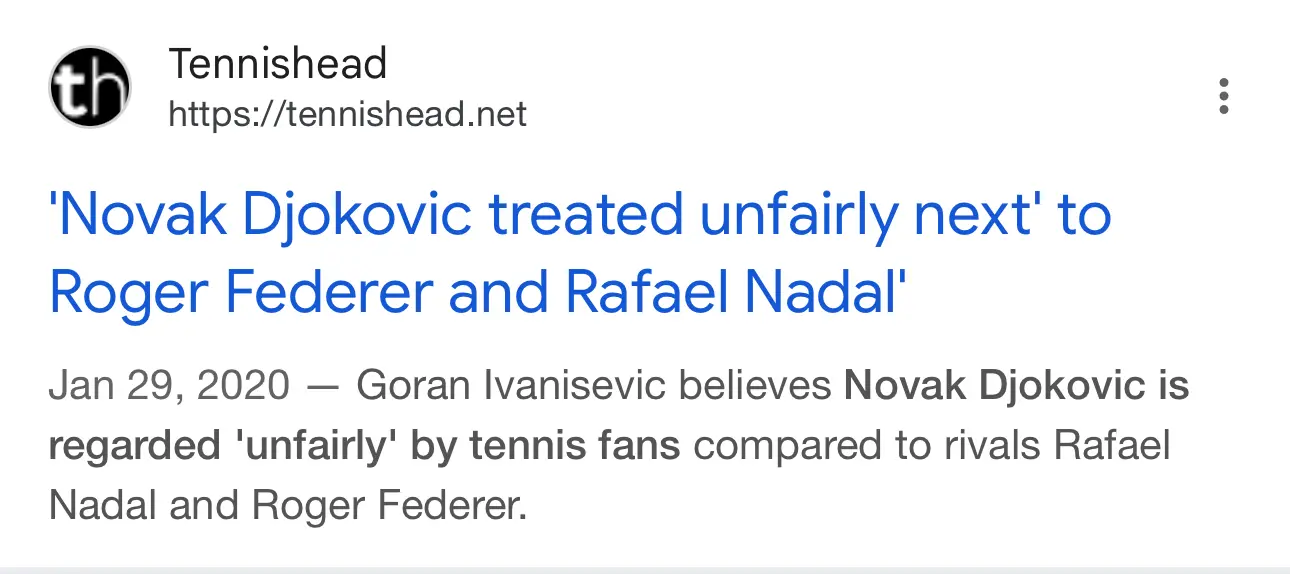Image resolution: width=1290 pixels, height=574 pixels.
Task: Open the three-dot more options menu
Action: tap(1223, 96)
